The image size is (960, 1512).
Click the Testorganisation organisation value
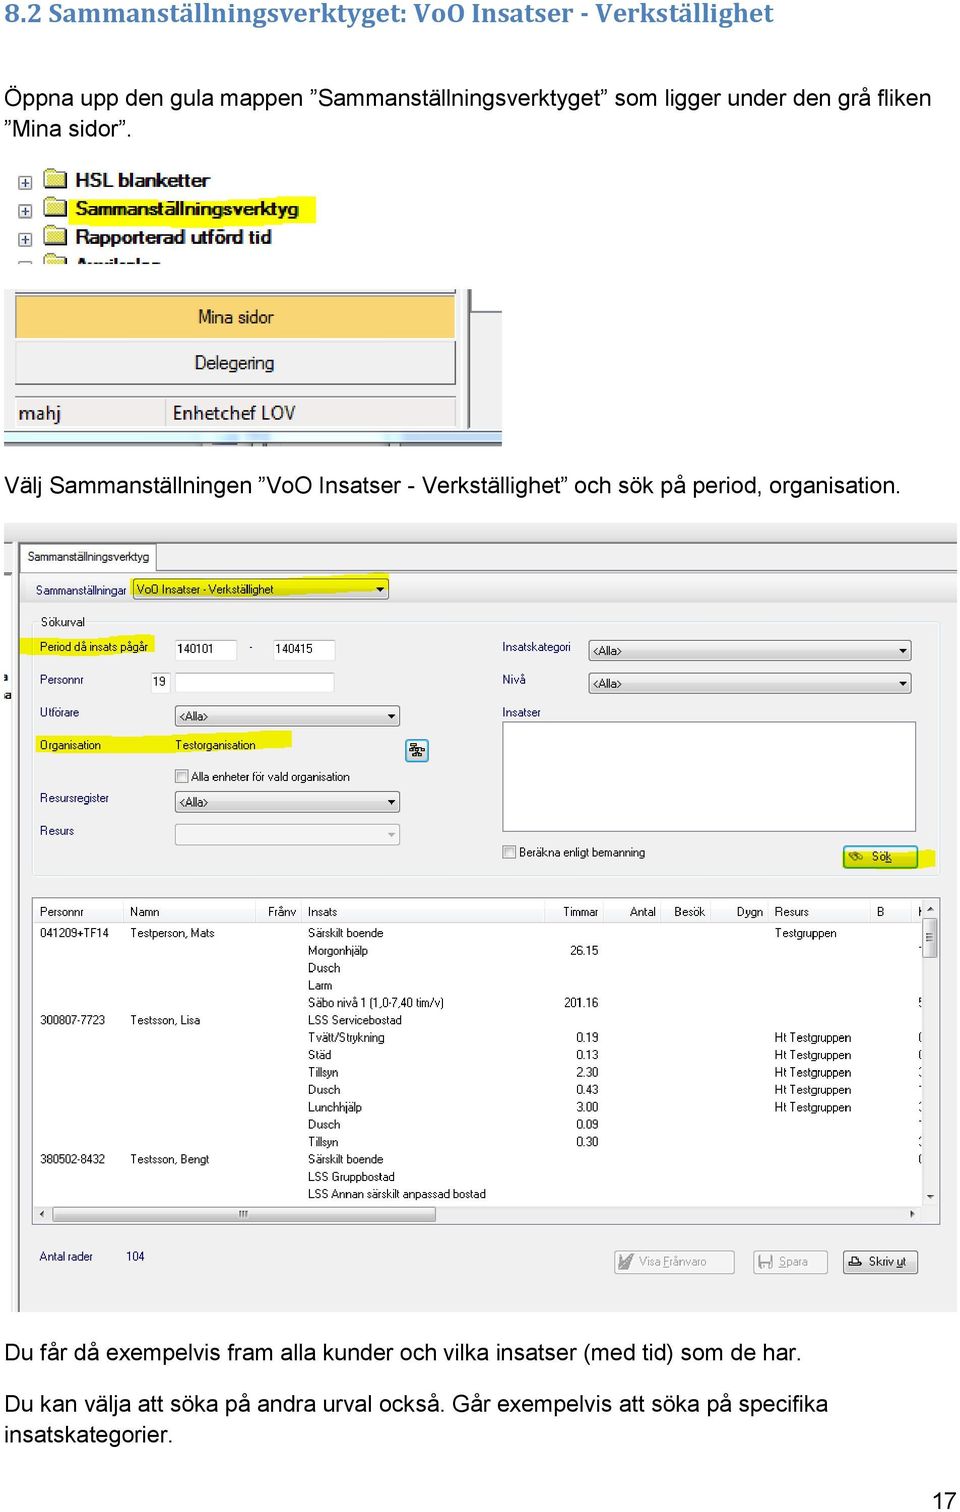point(215,745)
